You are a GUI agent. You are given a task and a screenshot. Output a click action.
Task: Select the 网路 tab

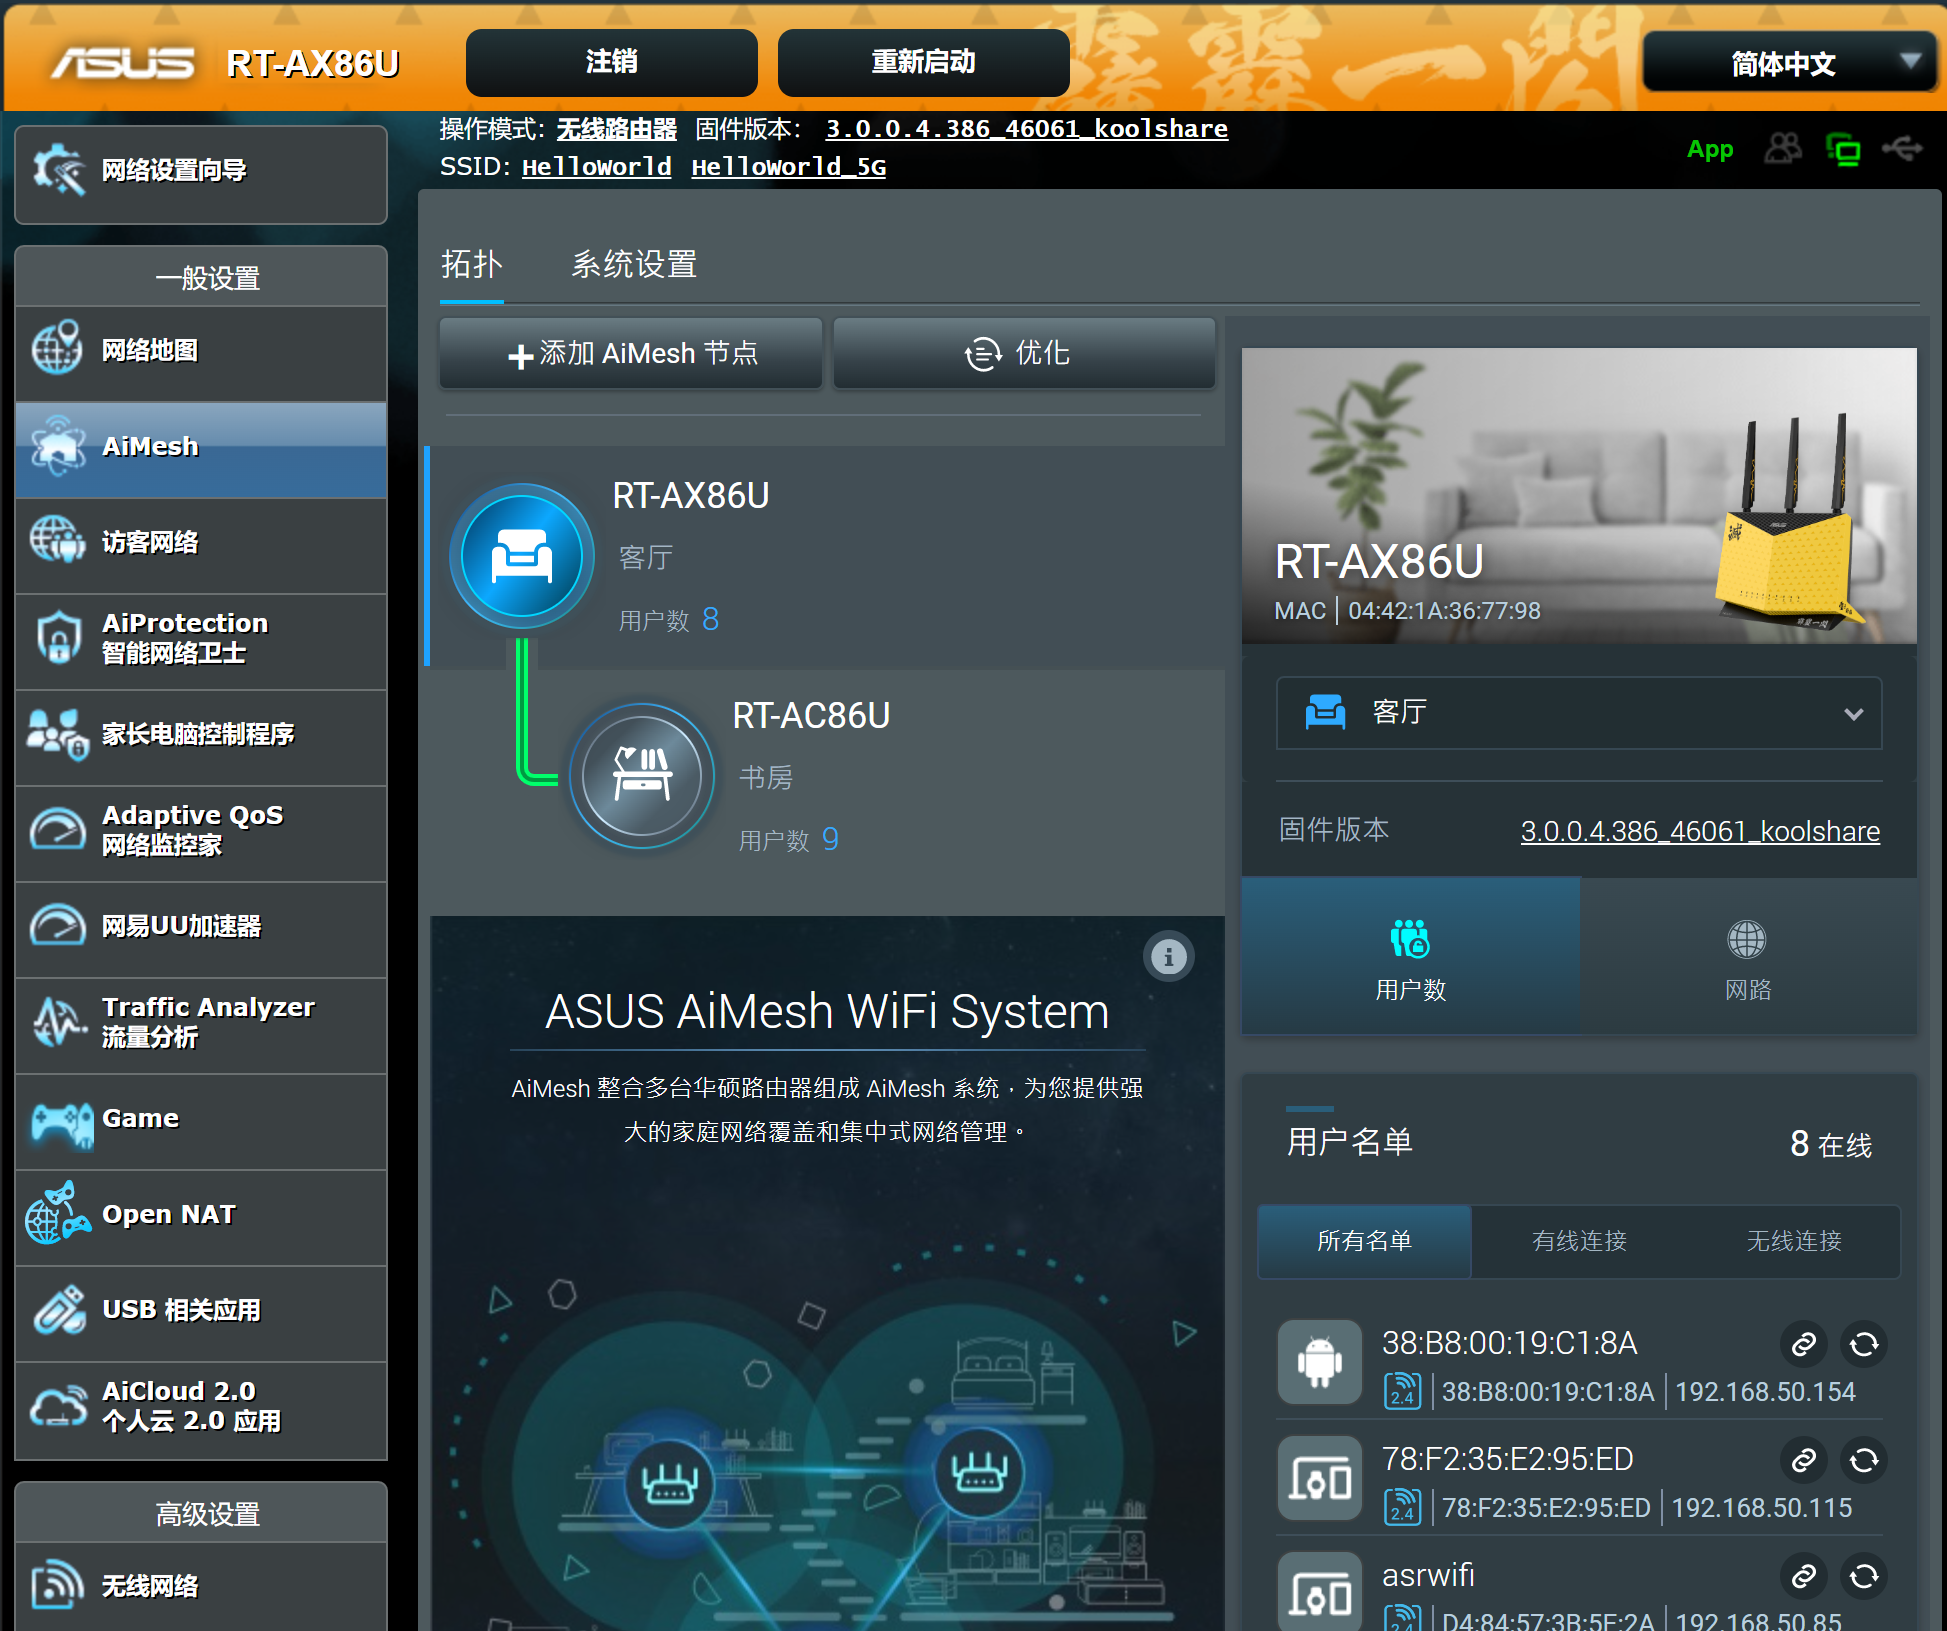[x=1748, y=957]
